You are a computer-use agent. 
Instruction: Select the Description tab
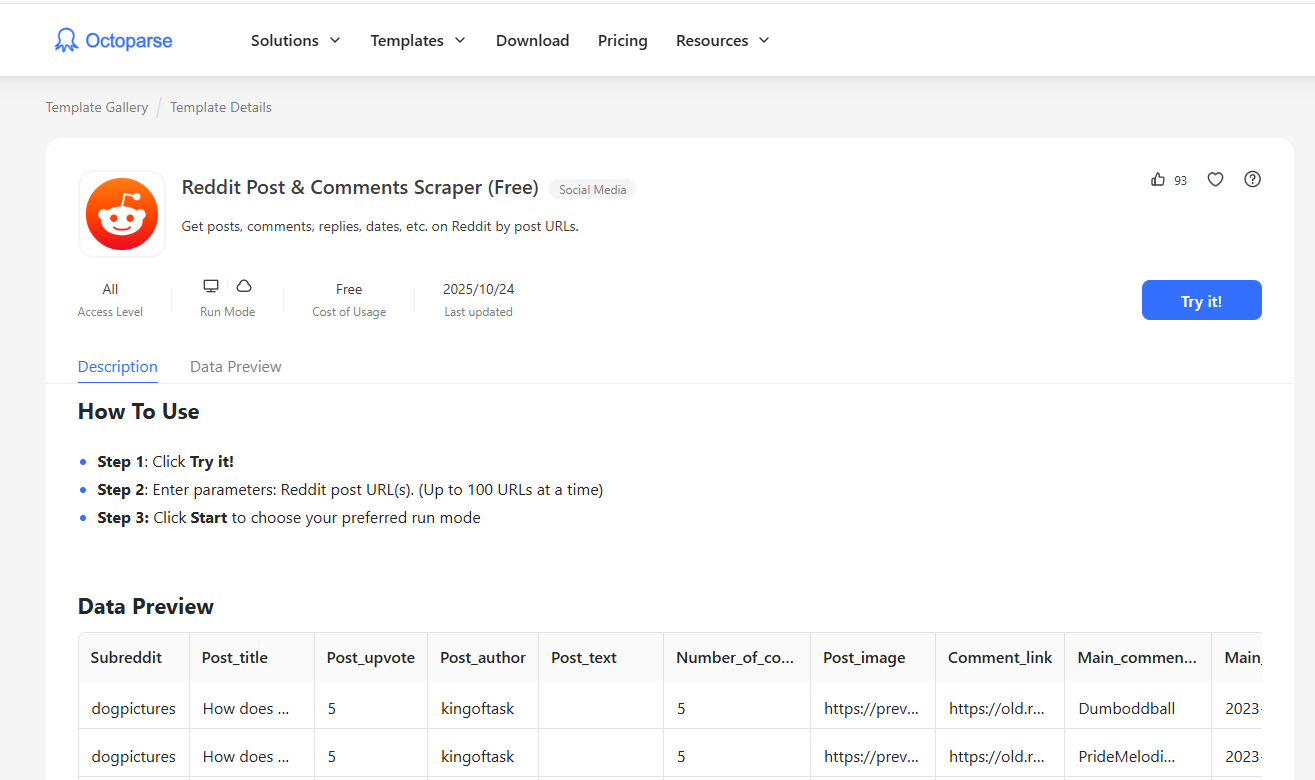tap(117, 366)
